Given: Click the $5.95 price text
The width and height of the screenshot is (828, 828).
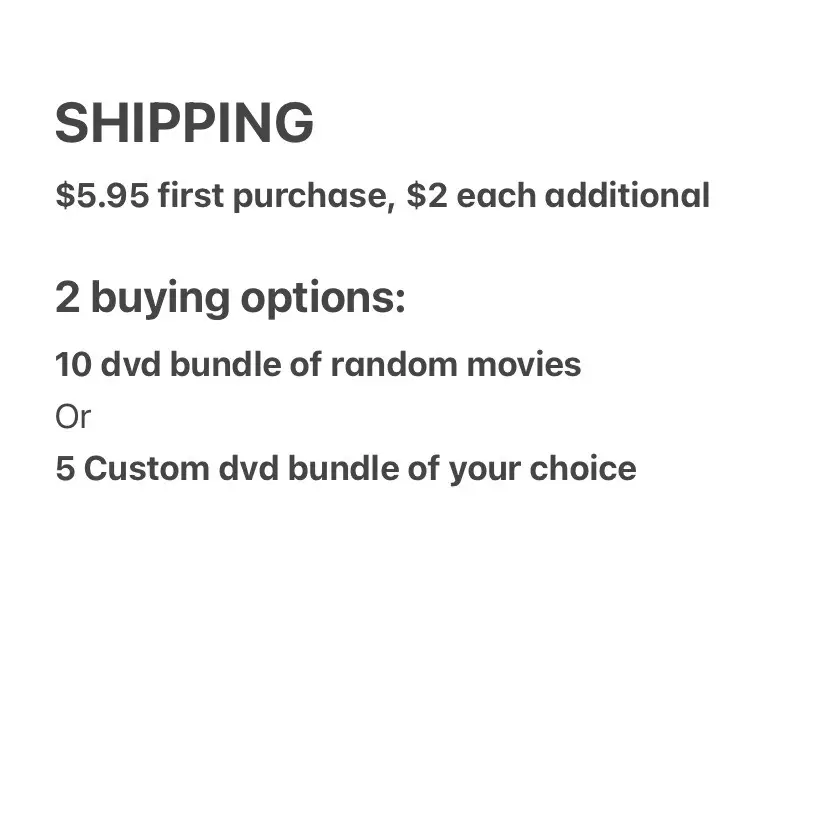Looking at the screenshot, I should [101, 195].
